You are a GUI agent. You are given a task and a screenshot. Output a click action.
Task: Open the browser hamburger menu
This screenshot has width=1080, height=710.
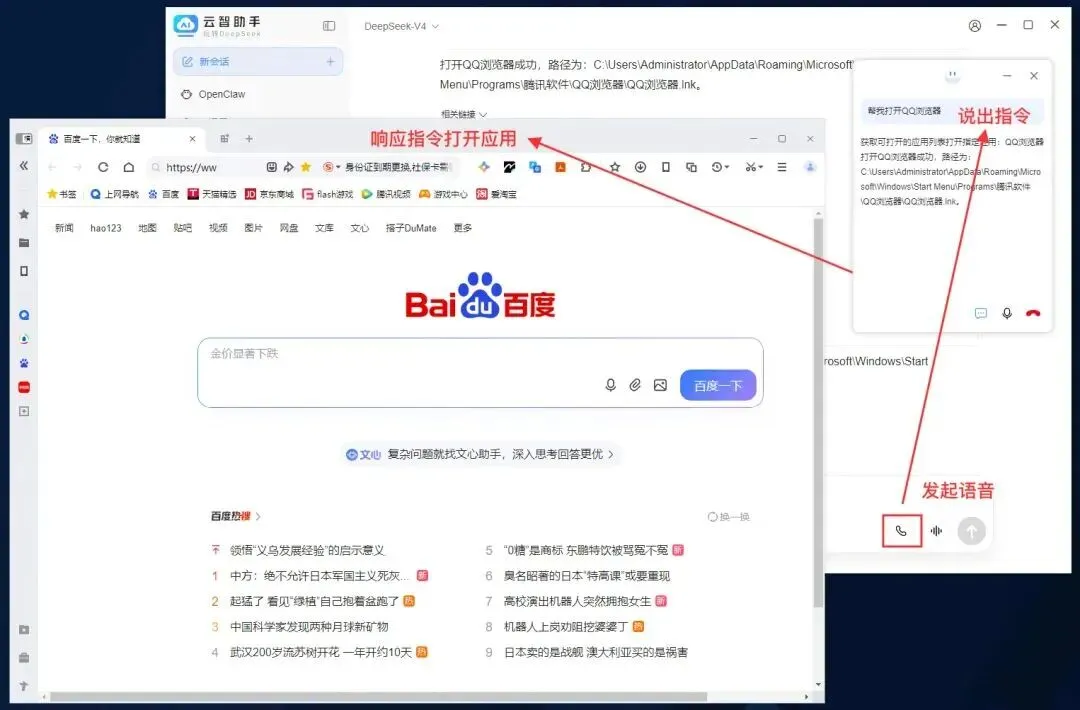pos(782,167)
